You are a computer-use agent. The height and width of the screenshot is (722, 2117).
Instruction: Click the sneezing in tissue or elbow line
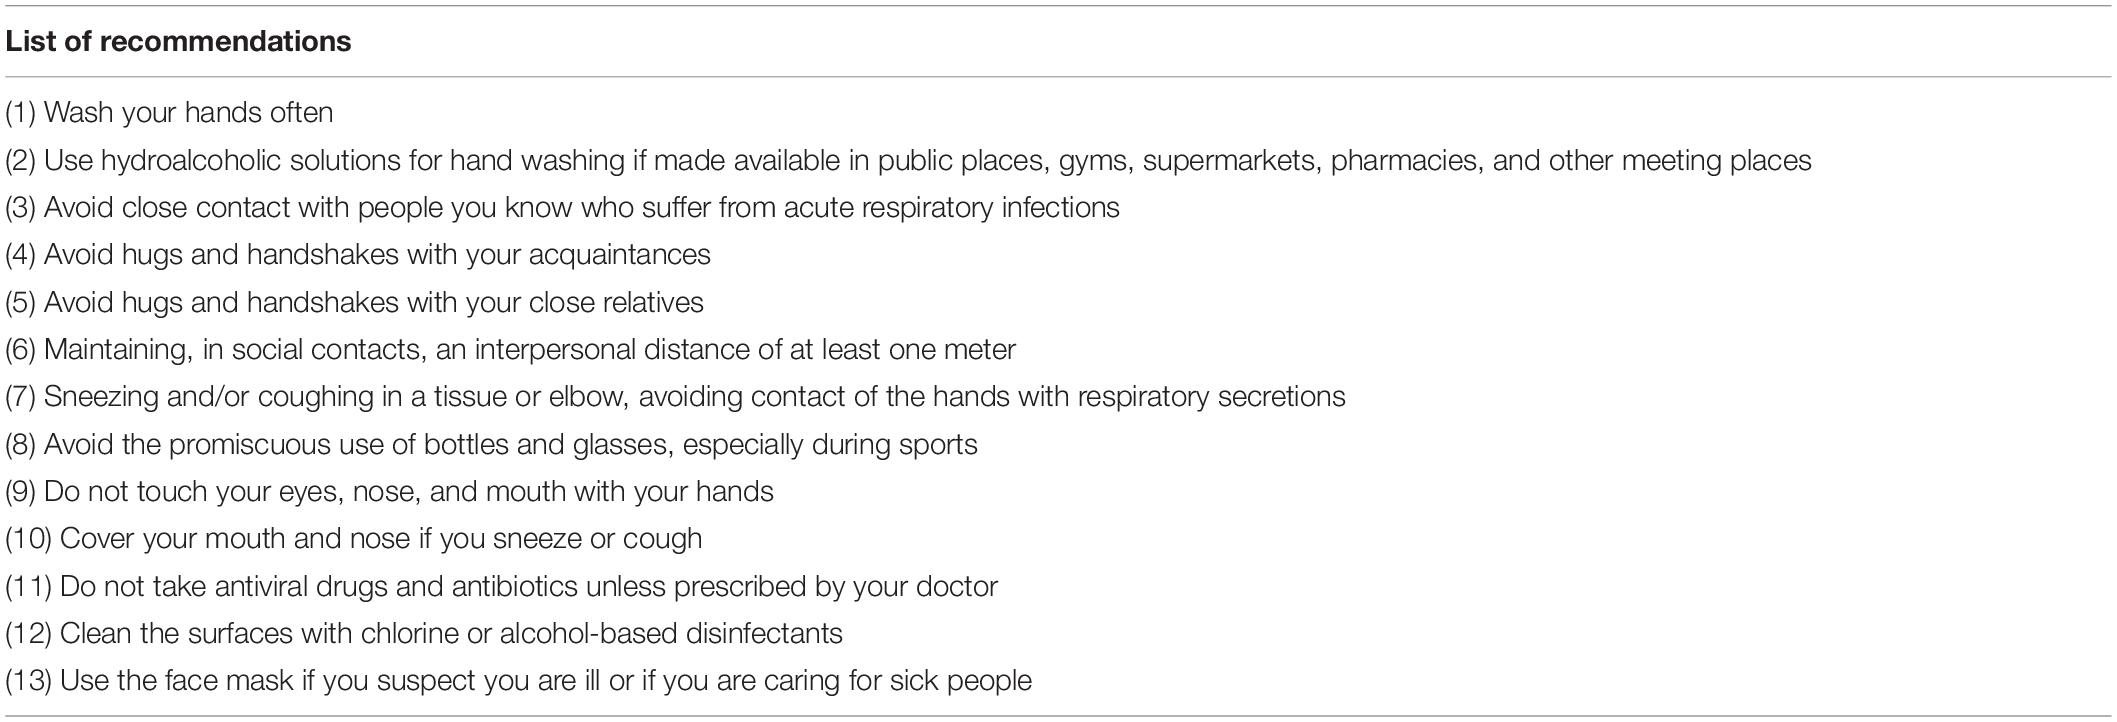(676, 397)
